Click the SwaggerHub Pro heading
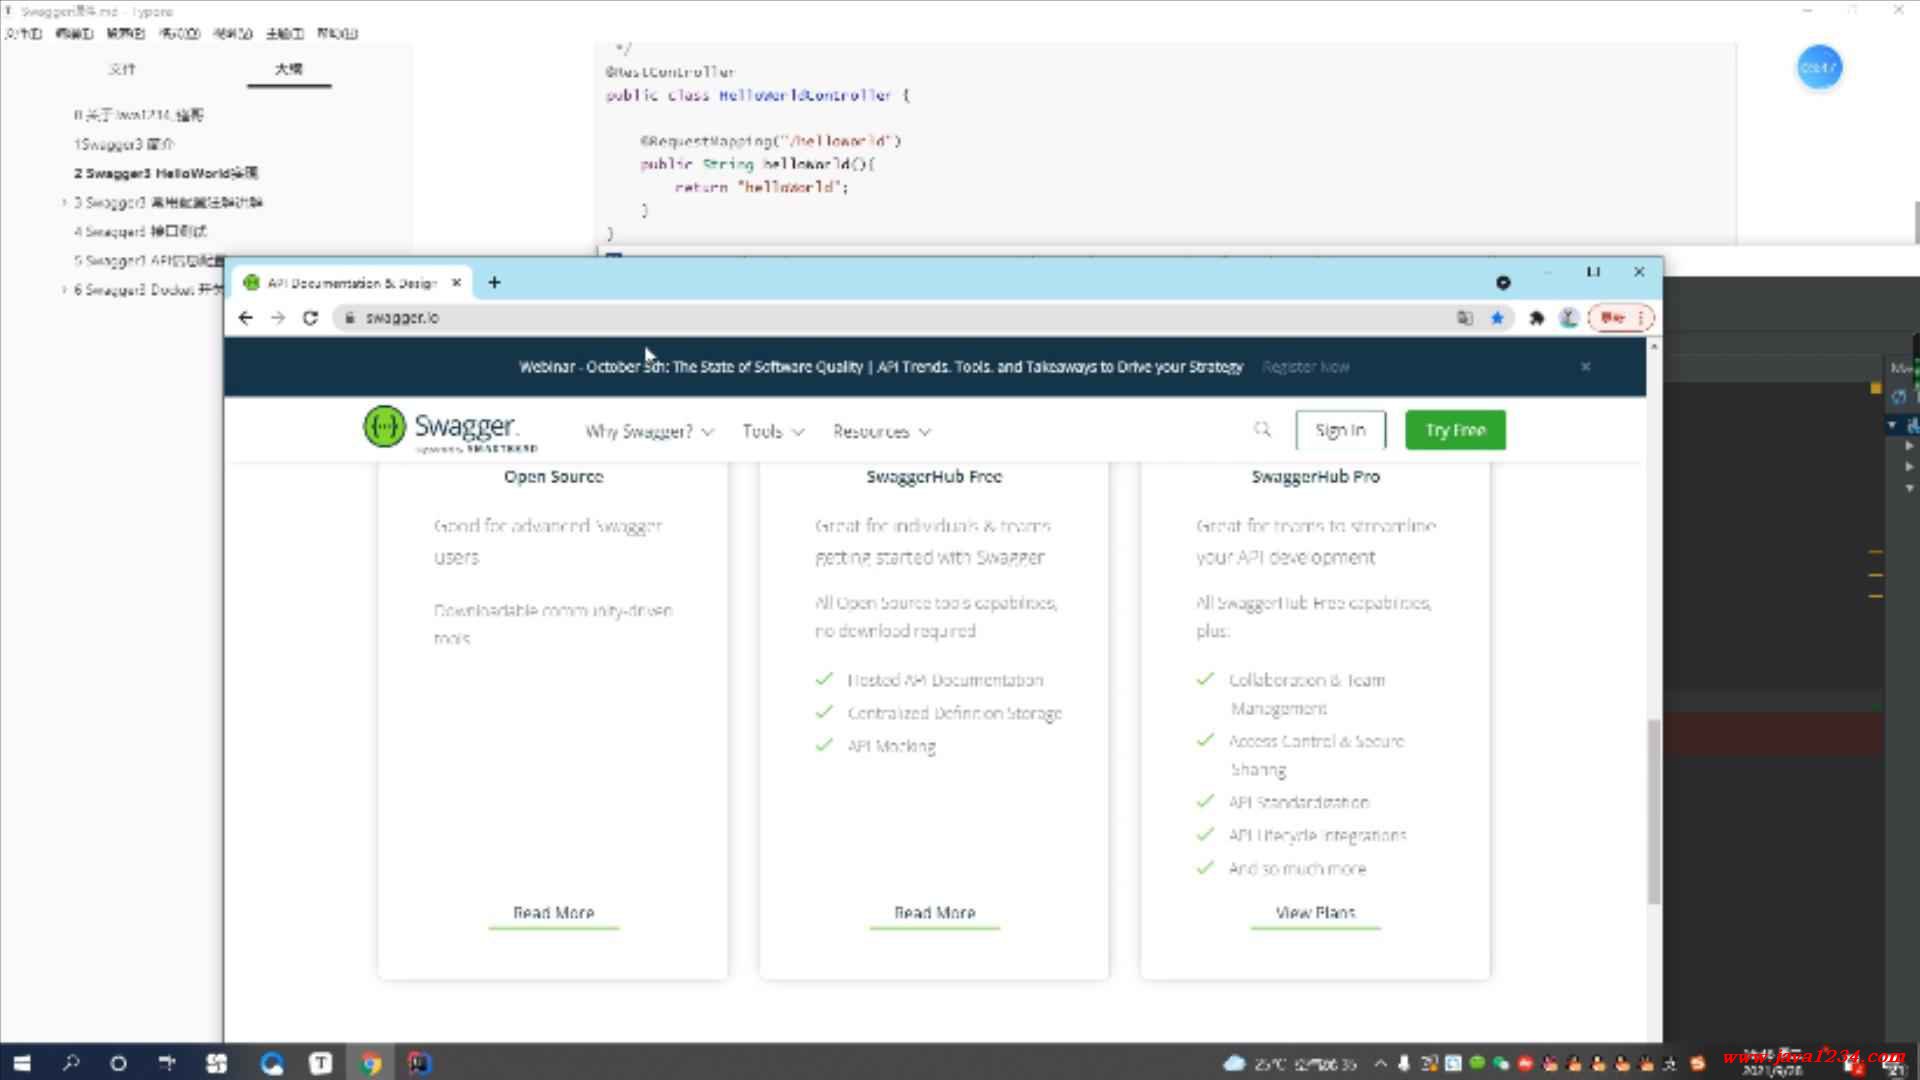Screen dimensions: 1920x1080 pos(1315,477)
